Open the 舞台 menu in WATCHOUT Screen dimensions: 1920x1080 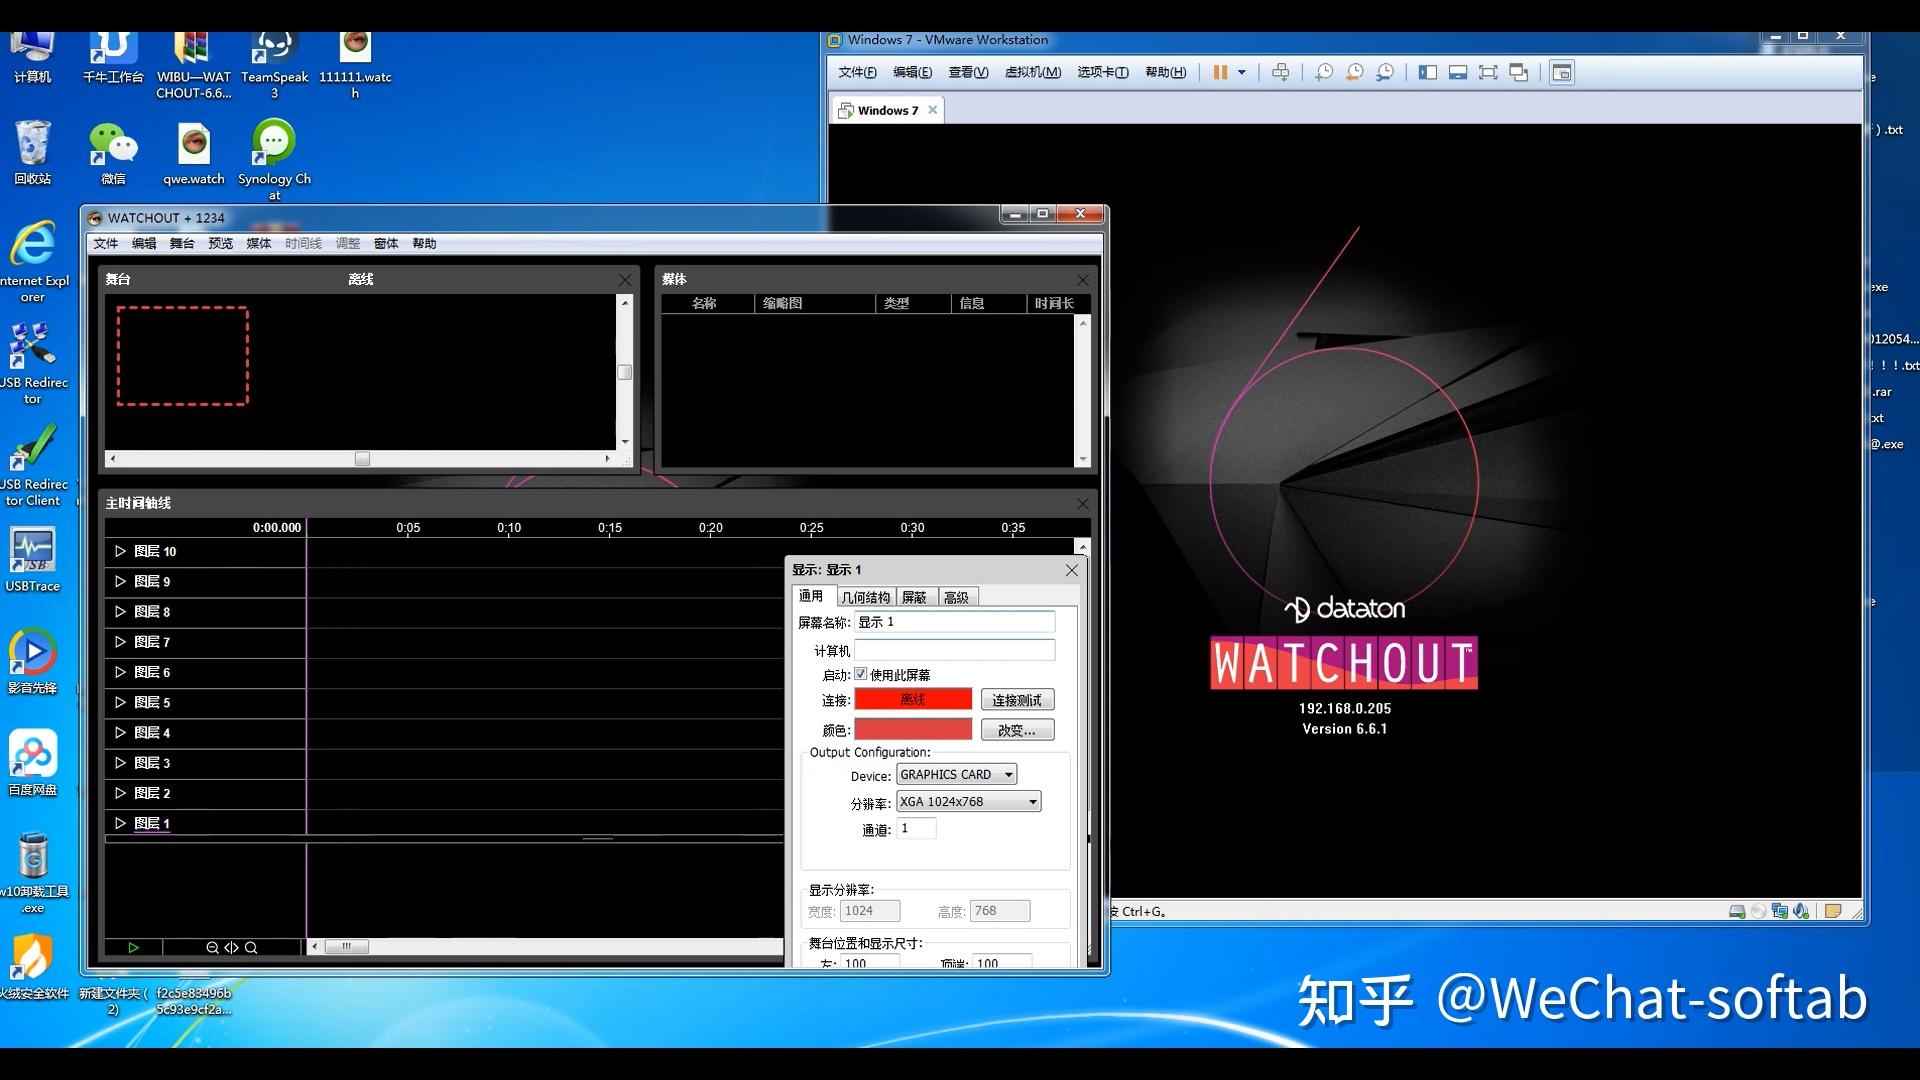coord(182,243)
